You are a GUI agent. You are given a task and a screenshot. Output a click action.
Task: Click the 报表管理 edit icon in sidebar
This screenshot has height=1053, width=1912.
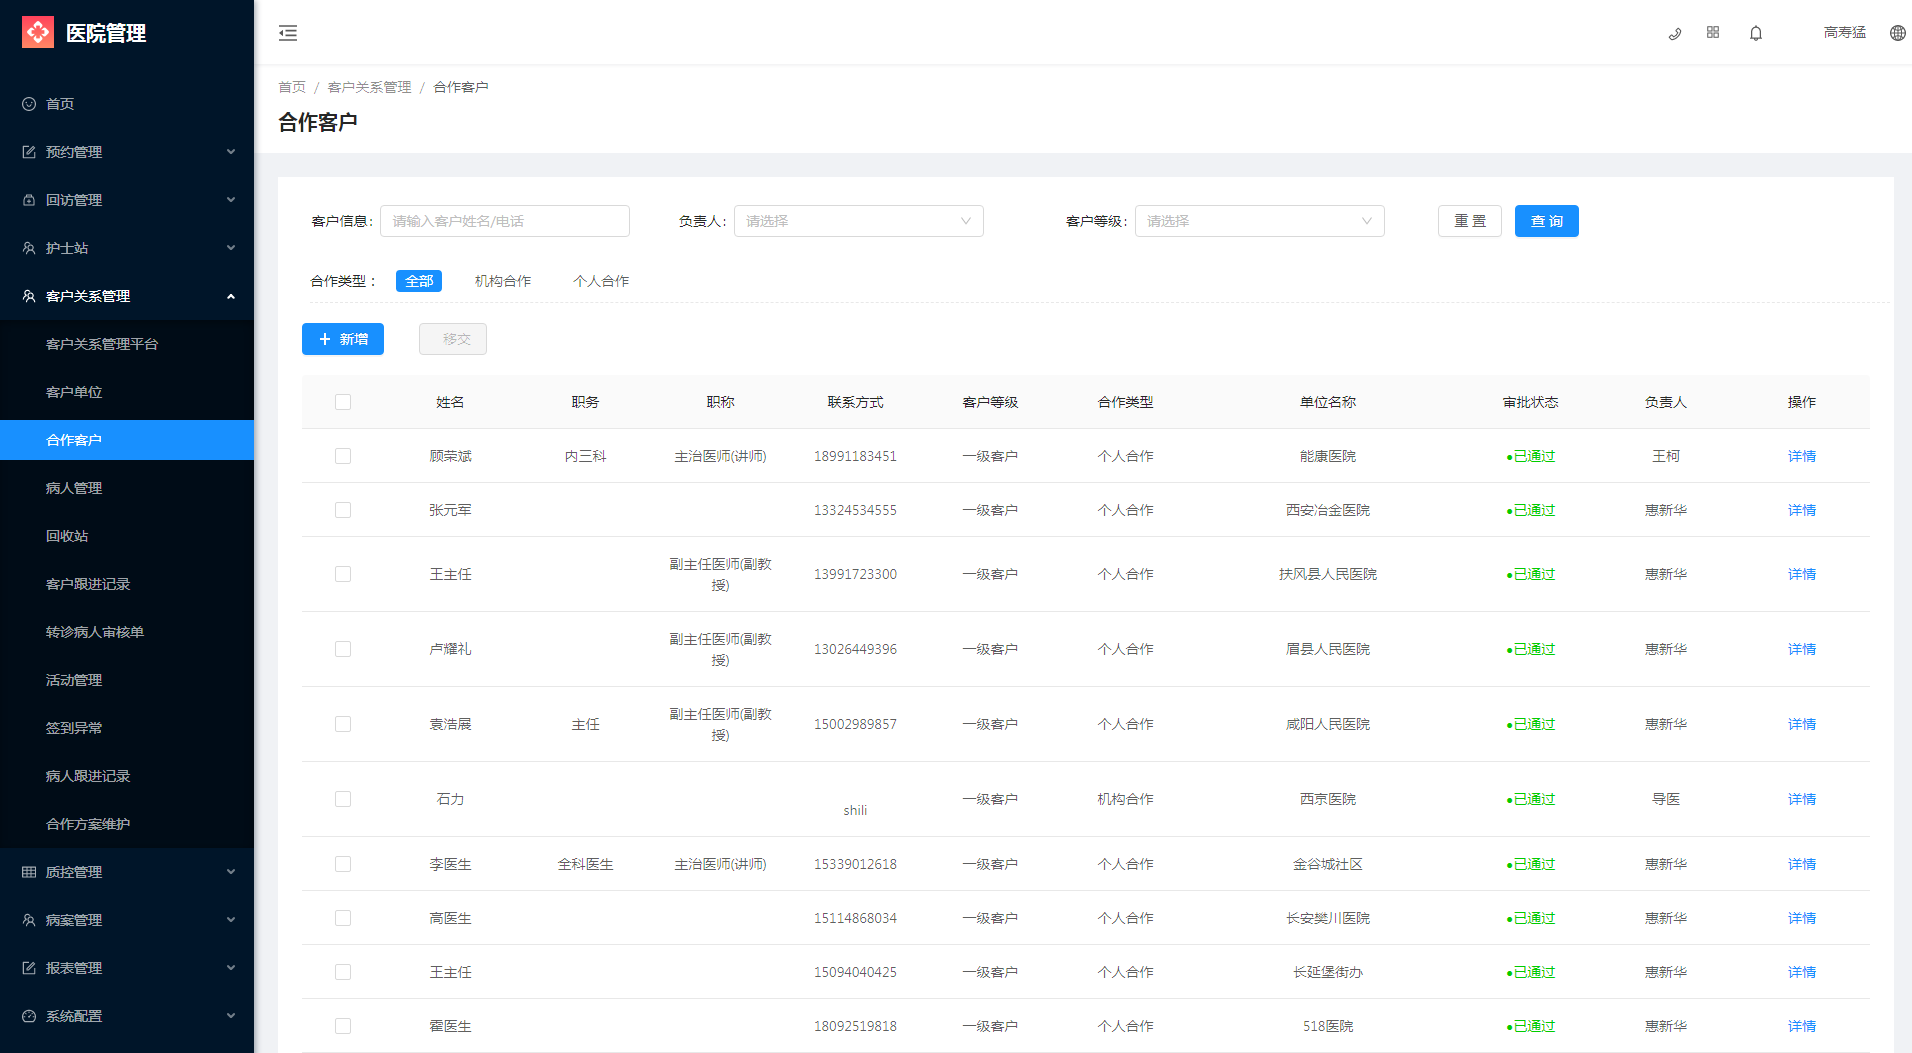(29, 968)
